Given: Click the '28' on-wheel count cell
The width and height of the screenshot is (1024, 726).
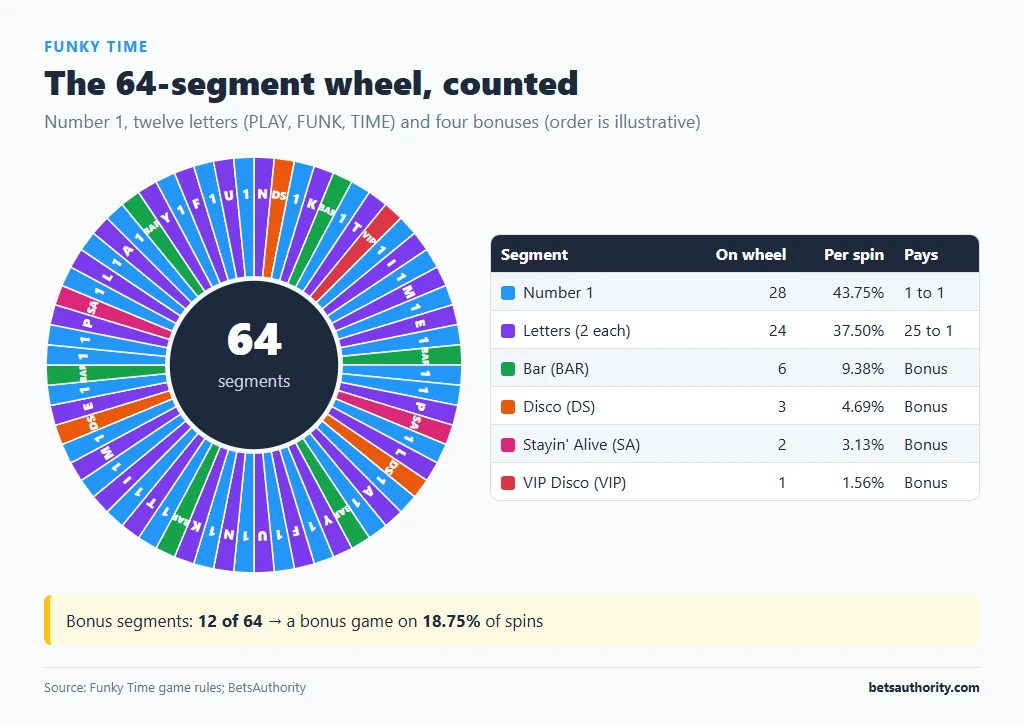Looking at the screenshot, I should pos(777,292).
